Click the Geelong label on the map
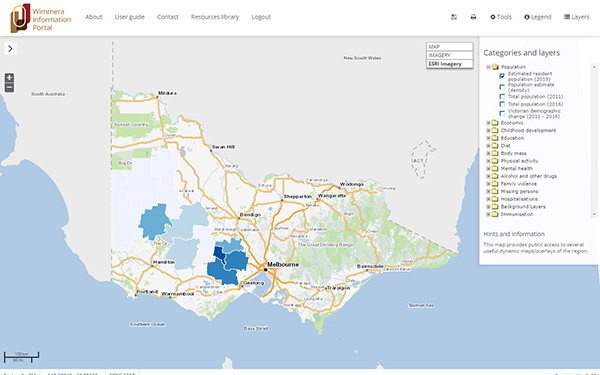This screenshot has height=375, width=600. point(254,283)
